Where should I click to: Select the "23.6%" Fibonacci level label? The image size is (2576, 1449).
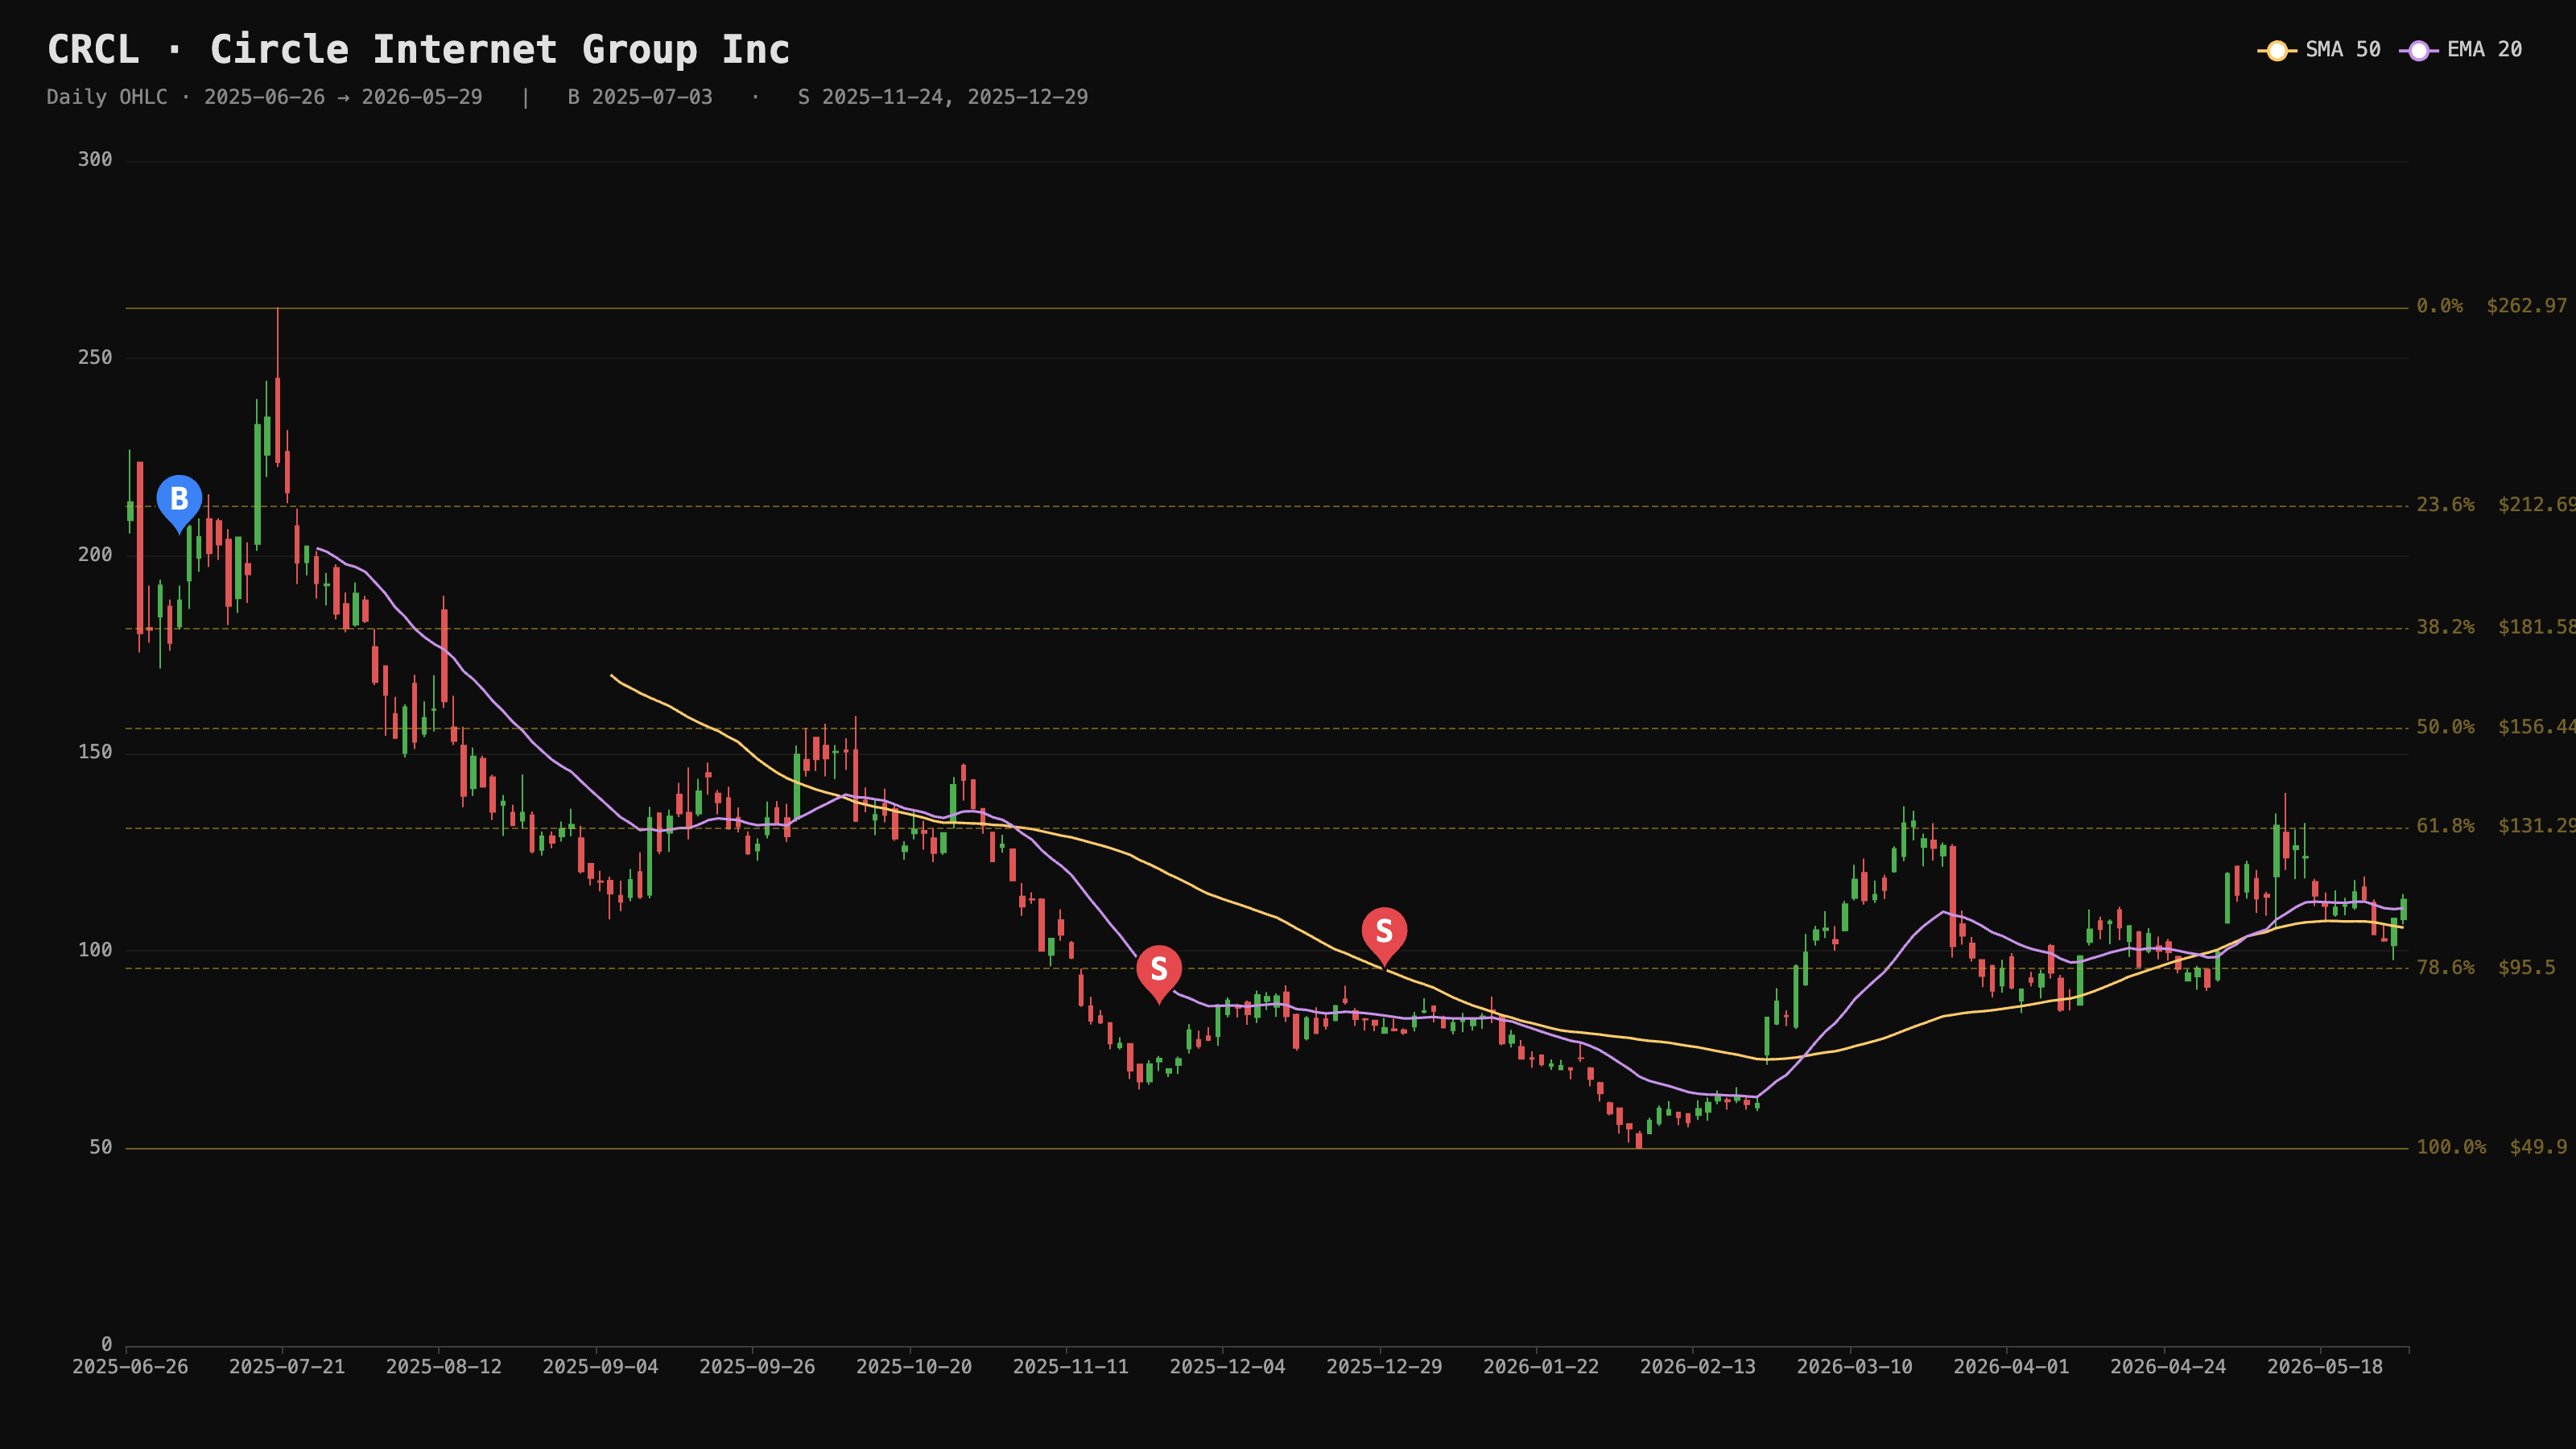2445,504
